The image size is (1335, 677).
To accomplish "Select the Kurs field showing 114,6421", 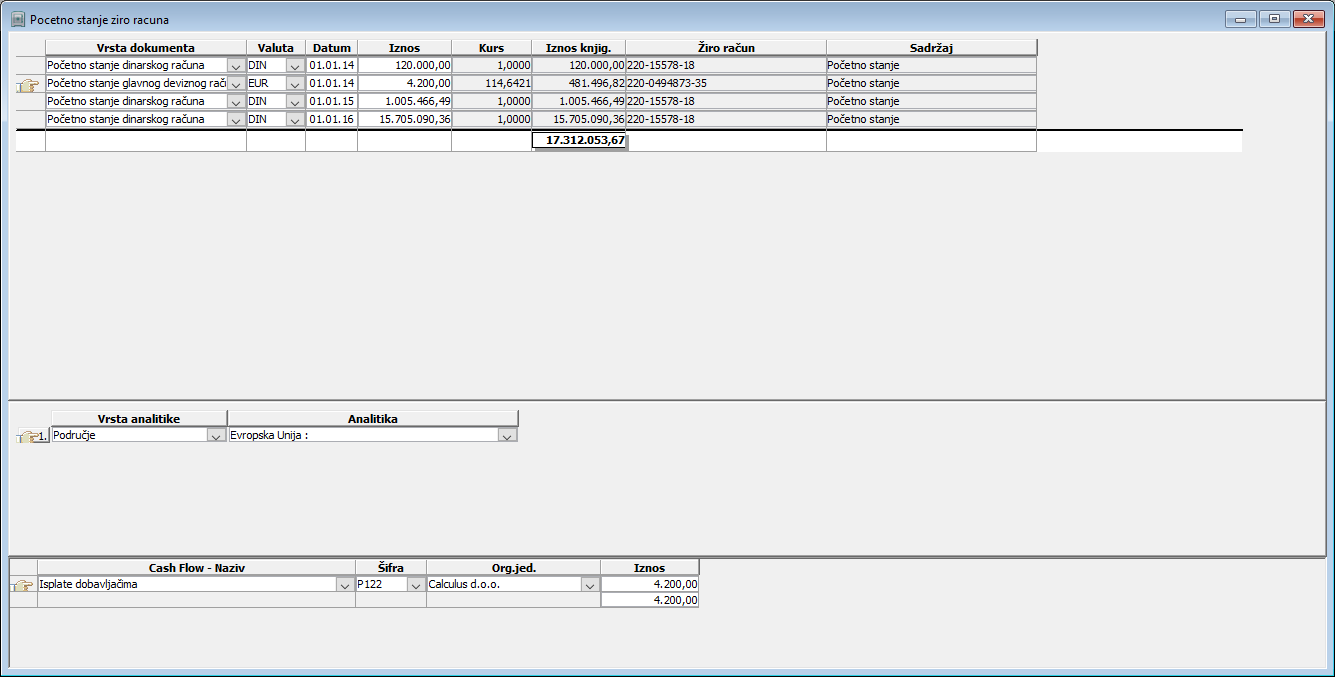I will (491, 83).
